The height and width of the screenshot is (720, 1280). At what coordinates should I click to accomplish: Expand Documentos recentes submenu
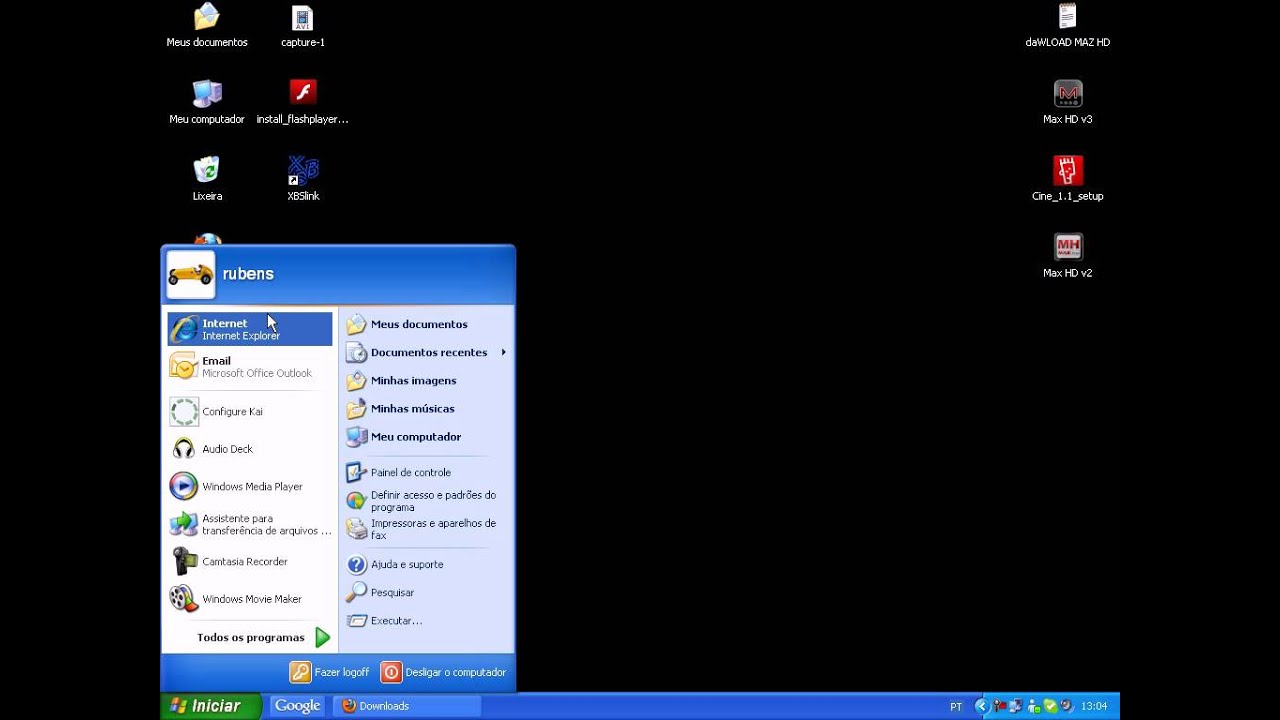(426, 352)
